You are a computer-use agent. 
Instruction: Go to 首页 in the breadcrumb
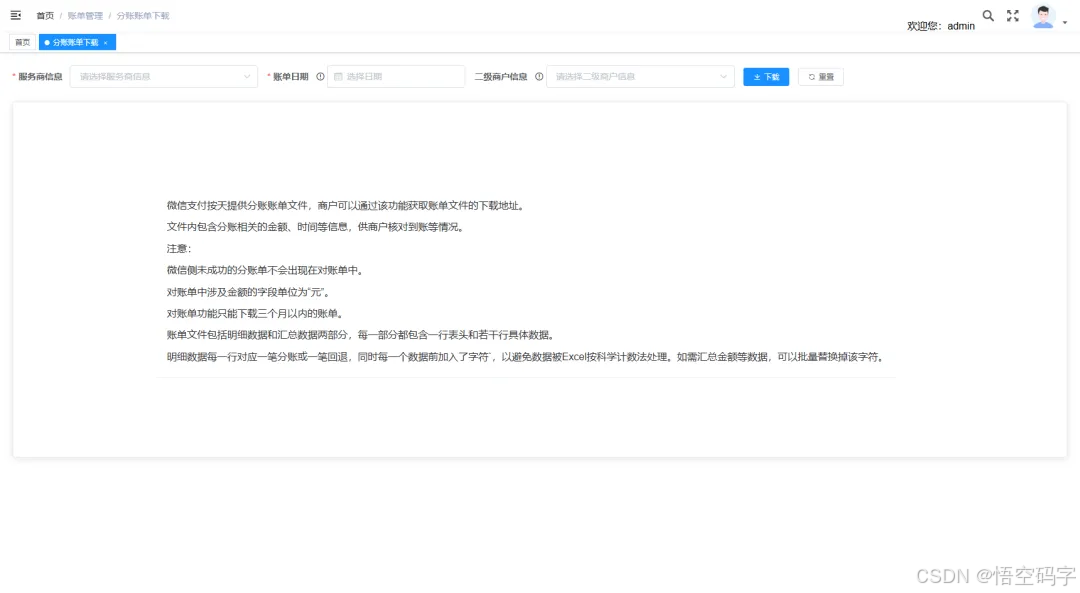45,15
